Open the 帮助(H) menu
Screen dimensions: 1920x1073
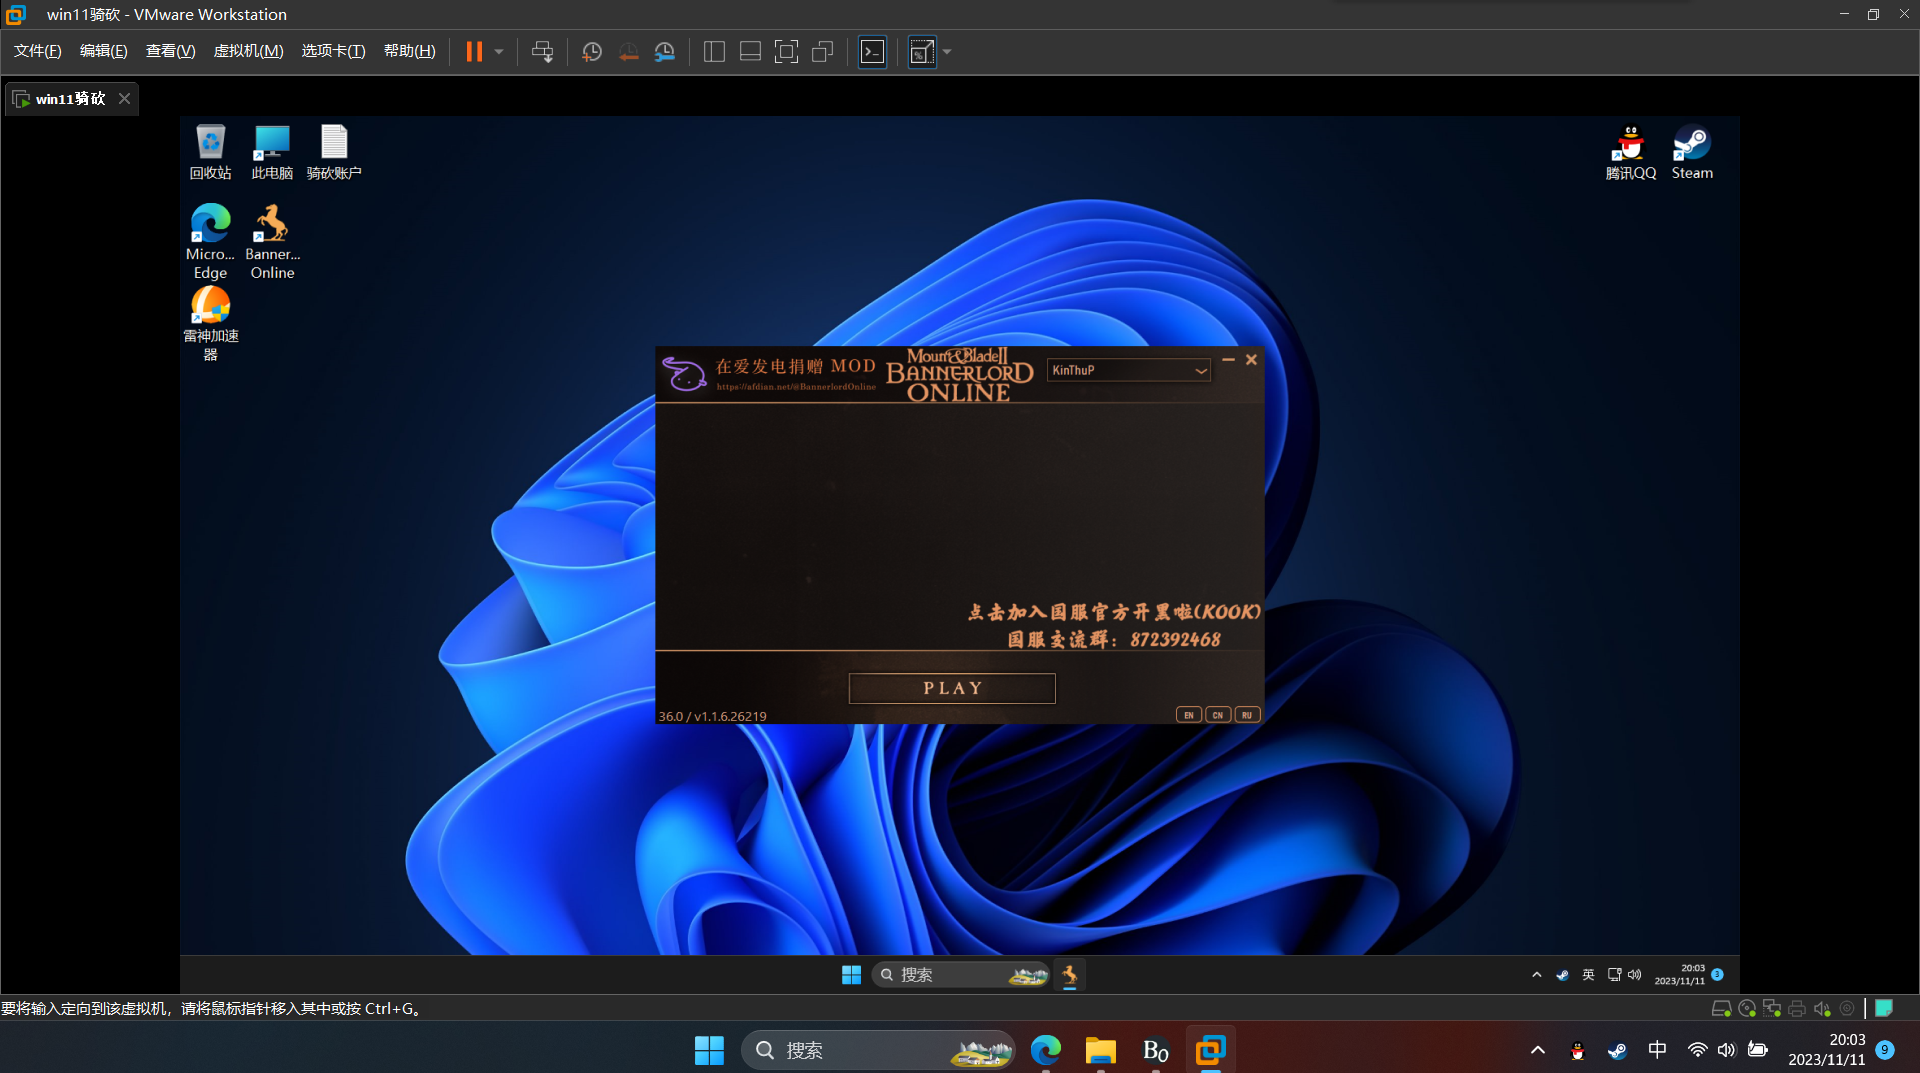[410, 51]
